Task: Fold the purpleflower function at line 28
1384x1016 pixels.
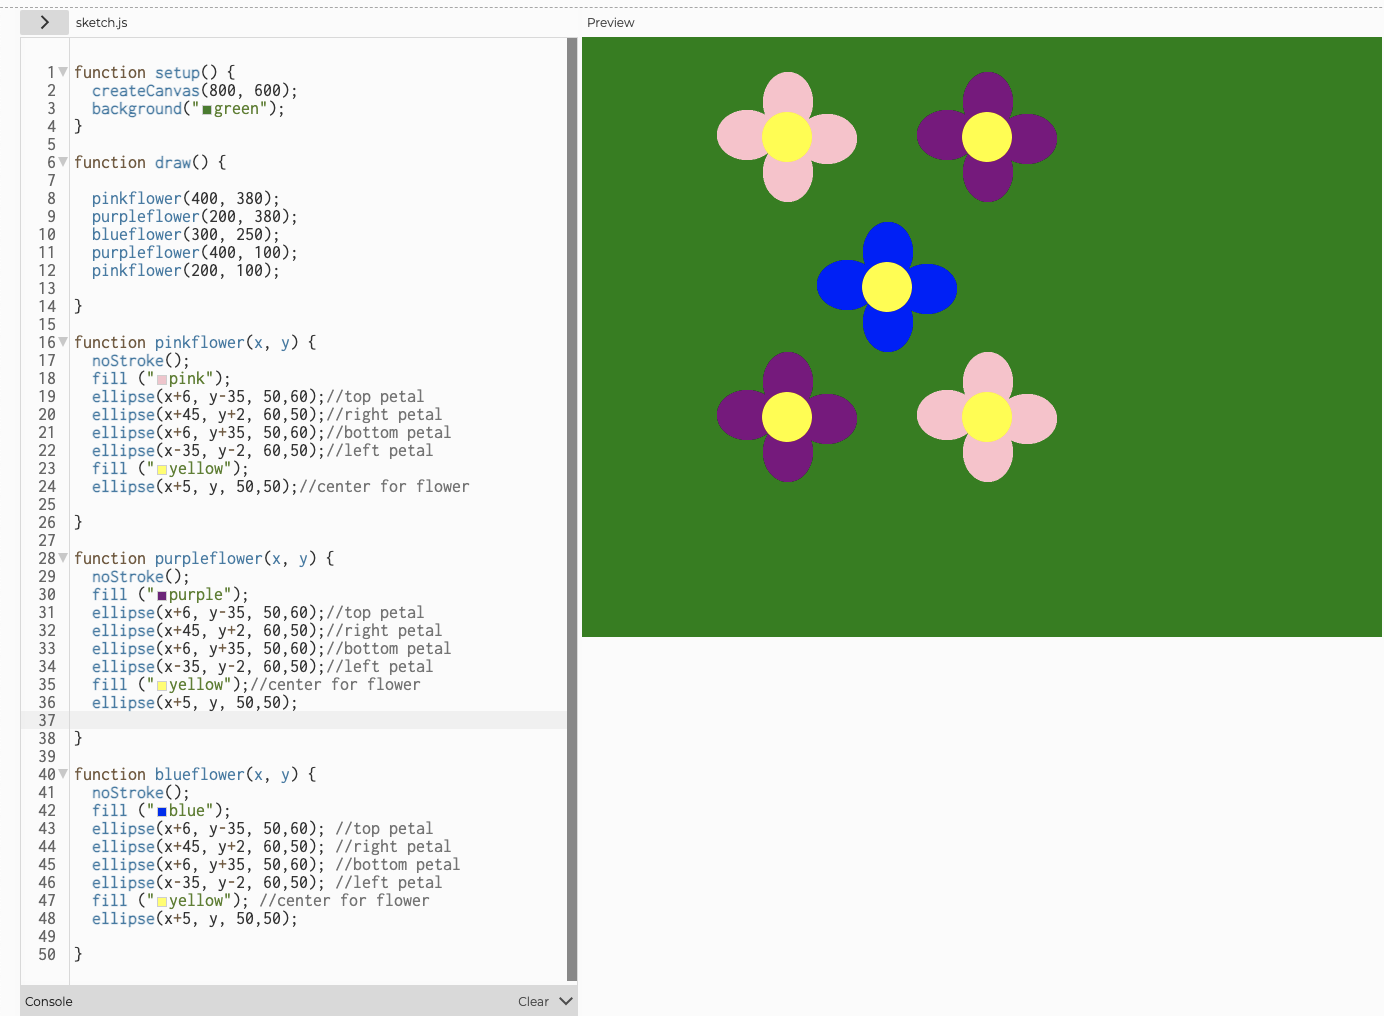Action: 63,558
